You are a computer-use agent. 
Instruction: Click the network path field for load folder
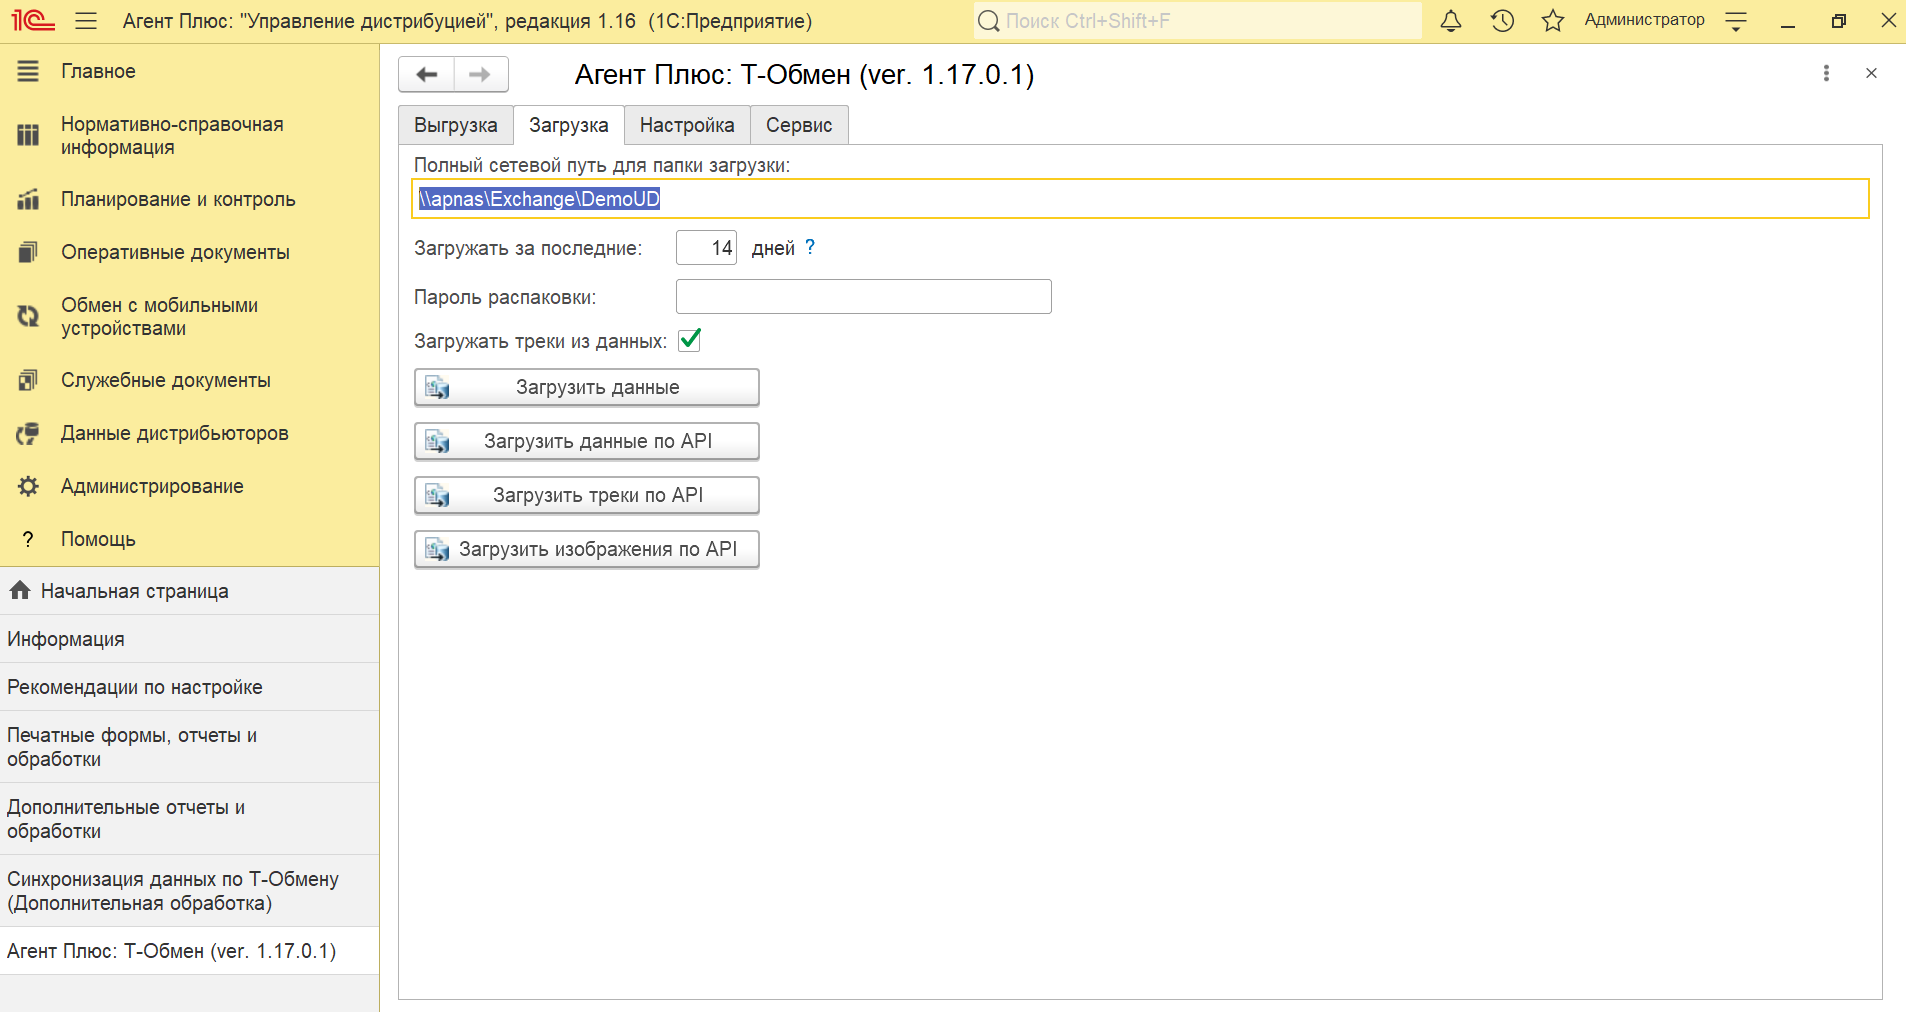[1140, 199]
